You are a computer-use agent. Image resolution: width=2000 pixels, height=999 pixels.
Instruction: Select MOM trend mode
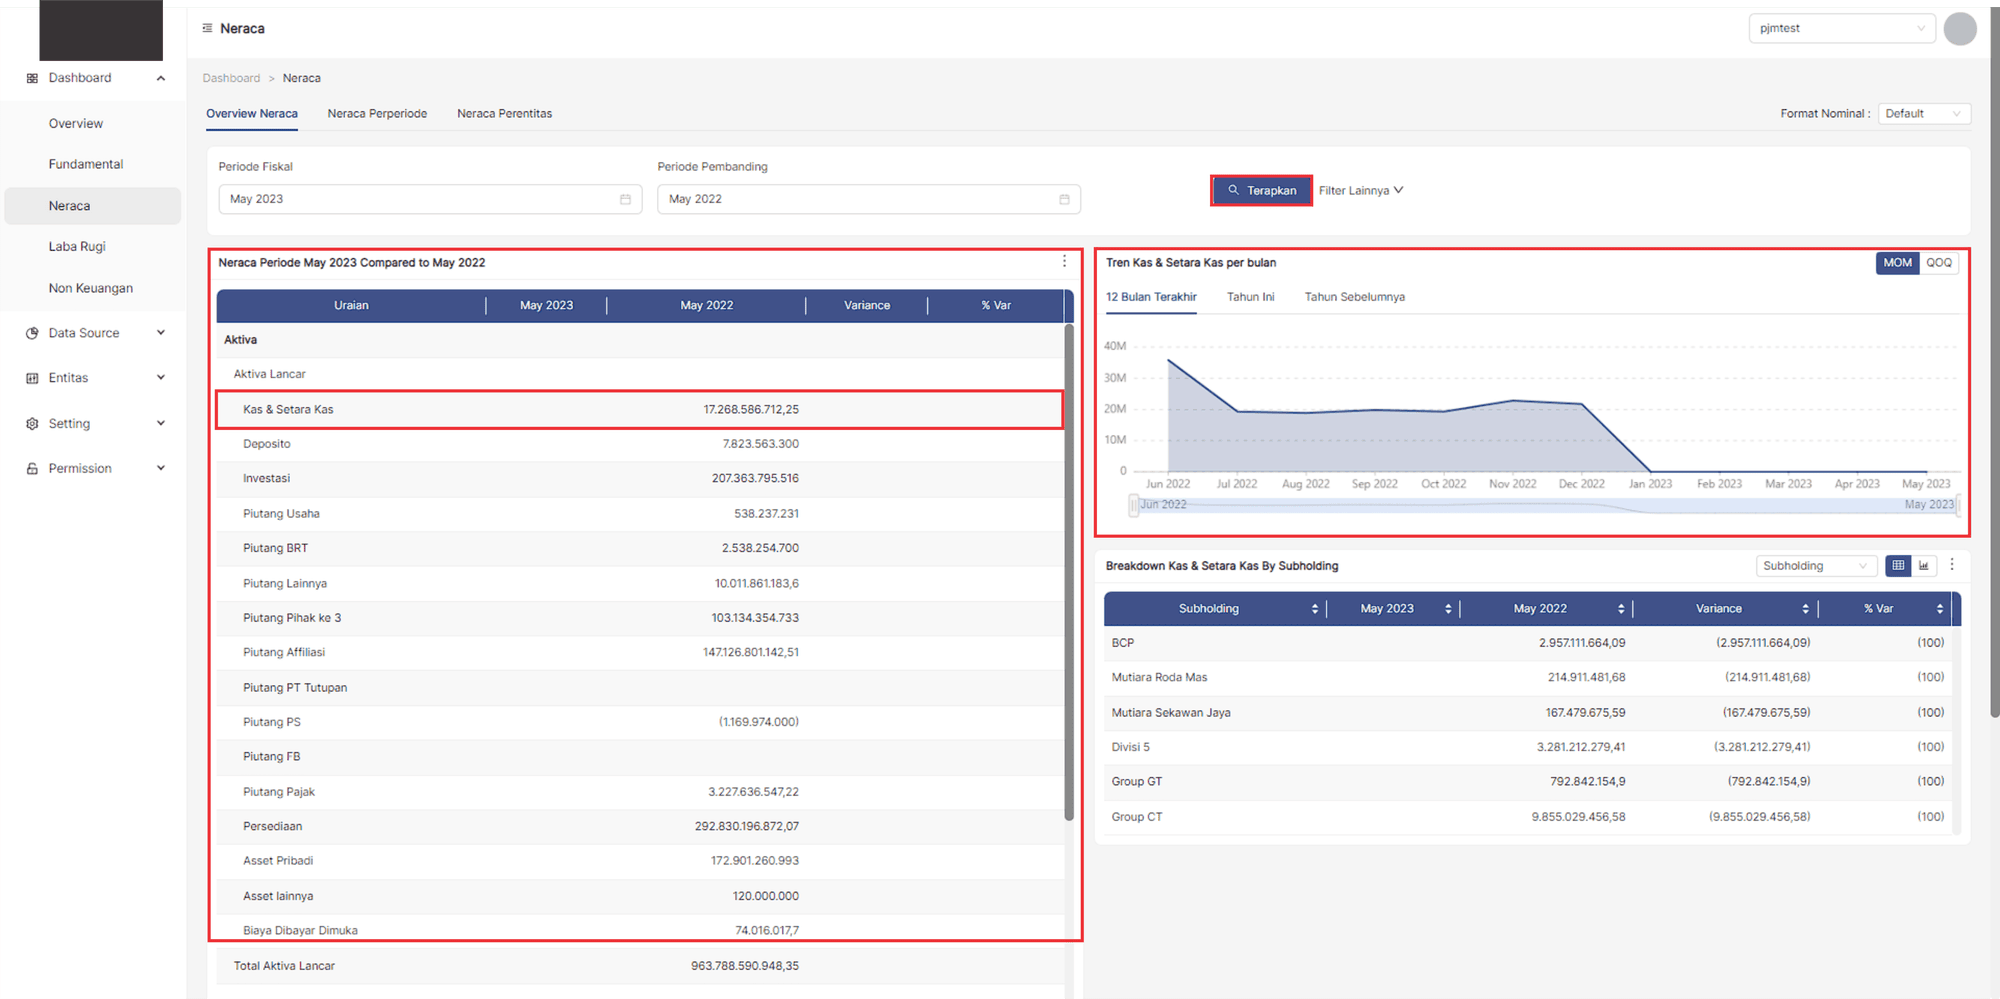click(x=1897, y=263)
